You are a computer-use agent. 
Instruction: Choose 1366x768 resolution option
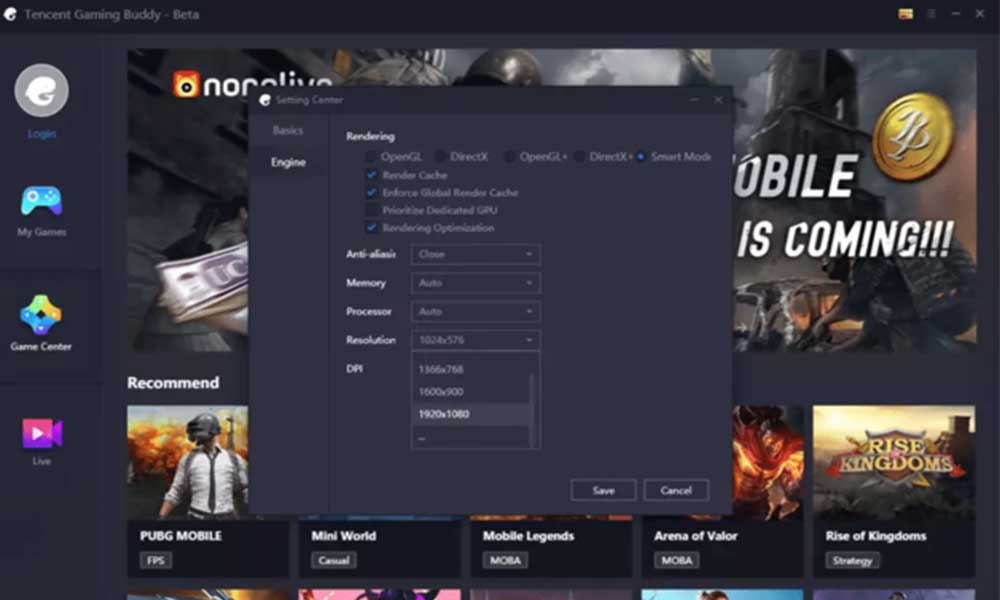pos(471,369)
